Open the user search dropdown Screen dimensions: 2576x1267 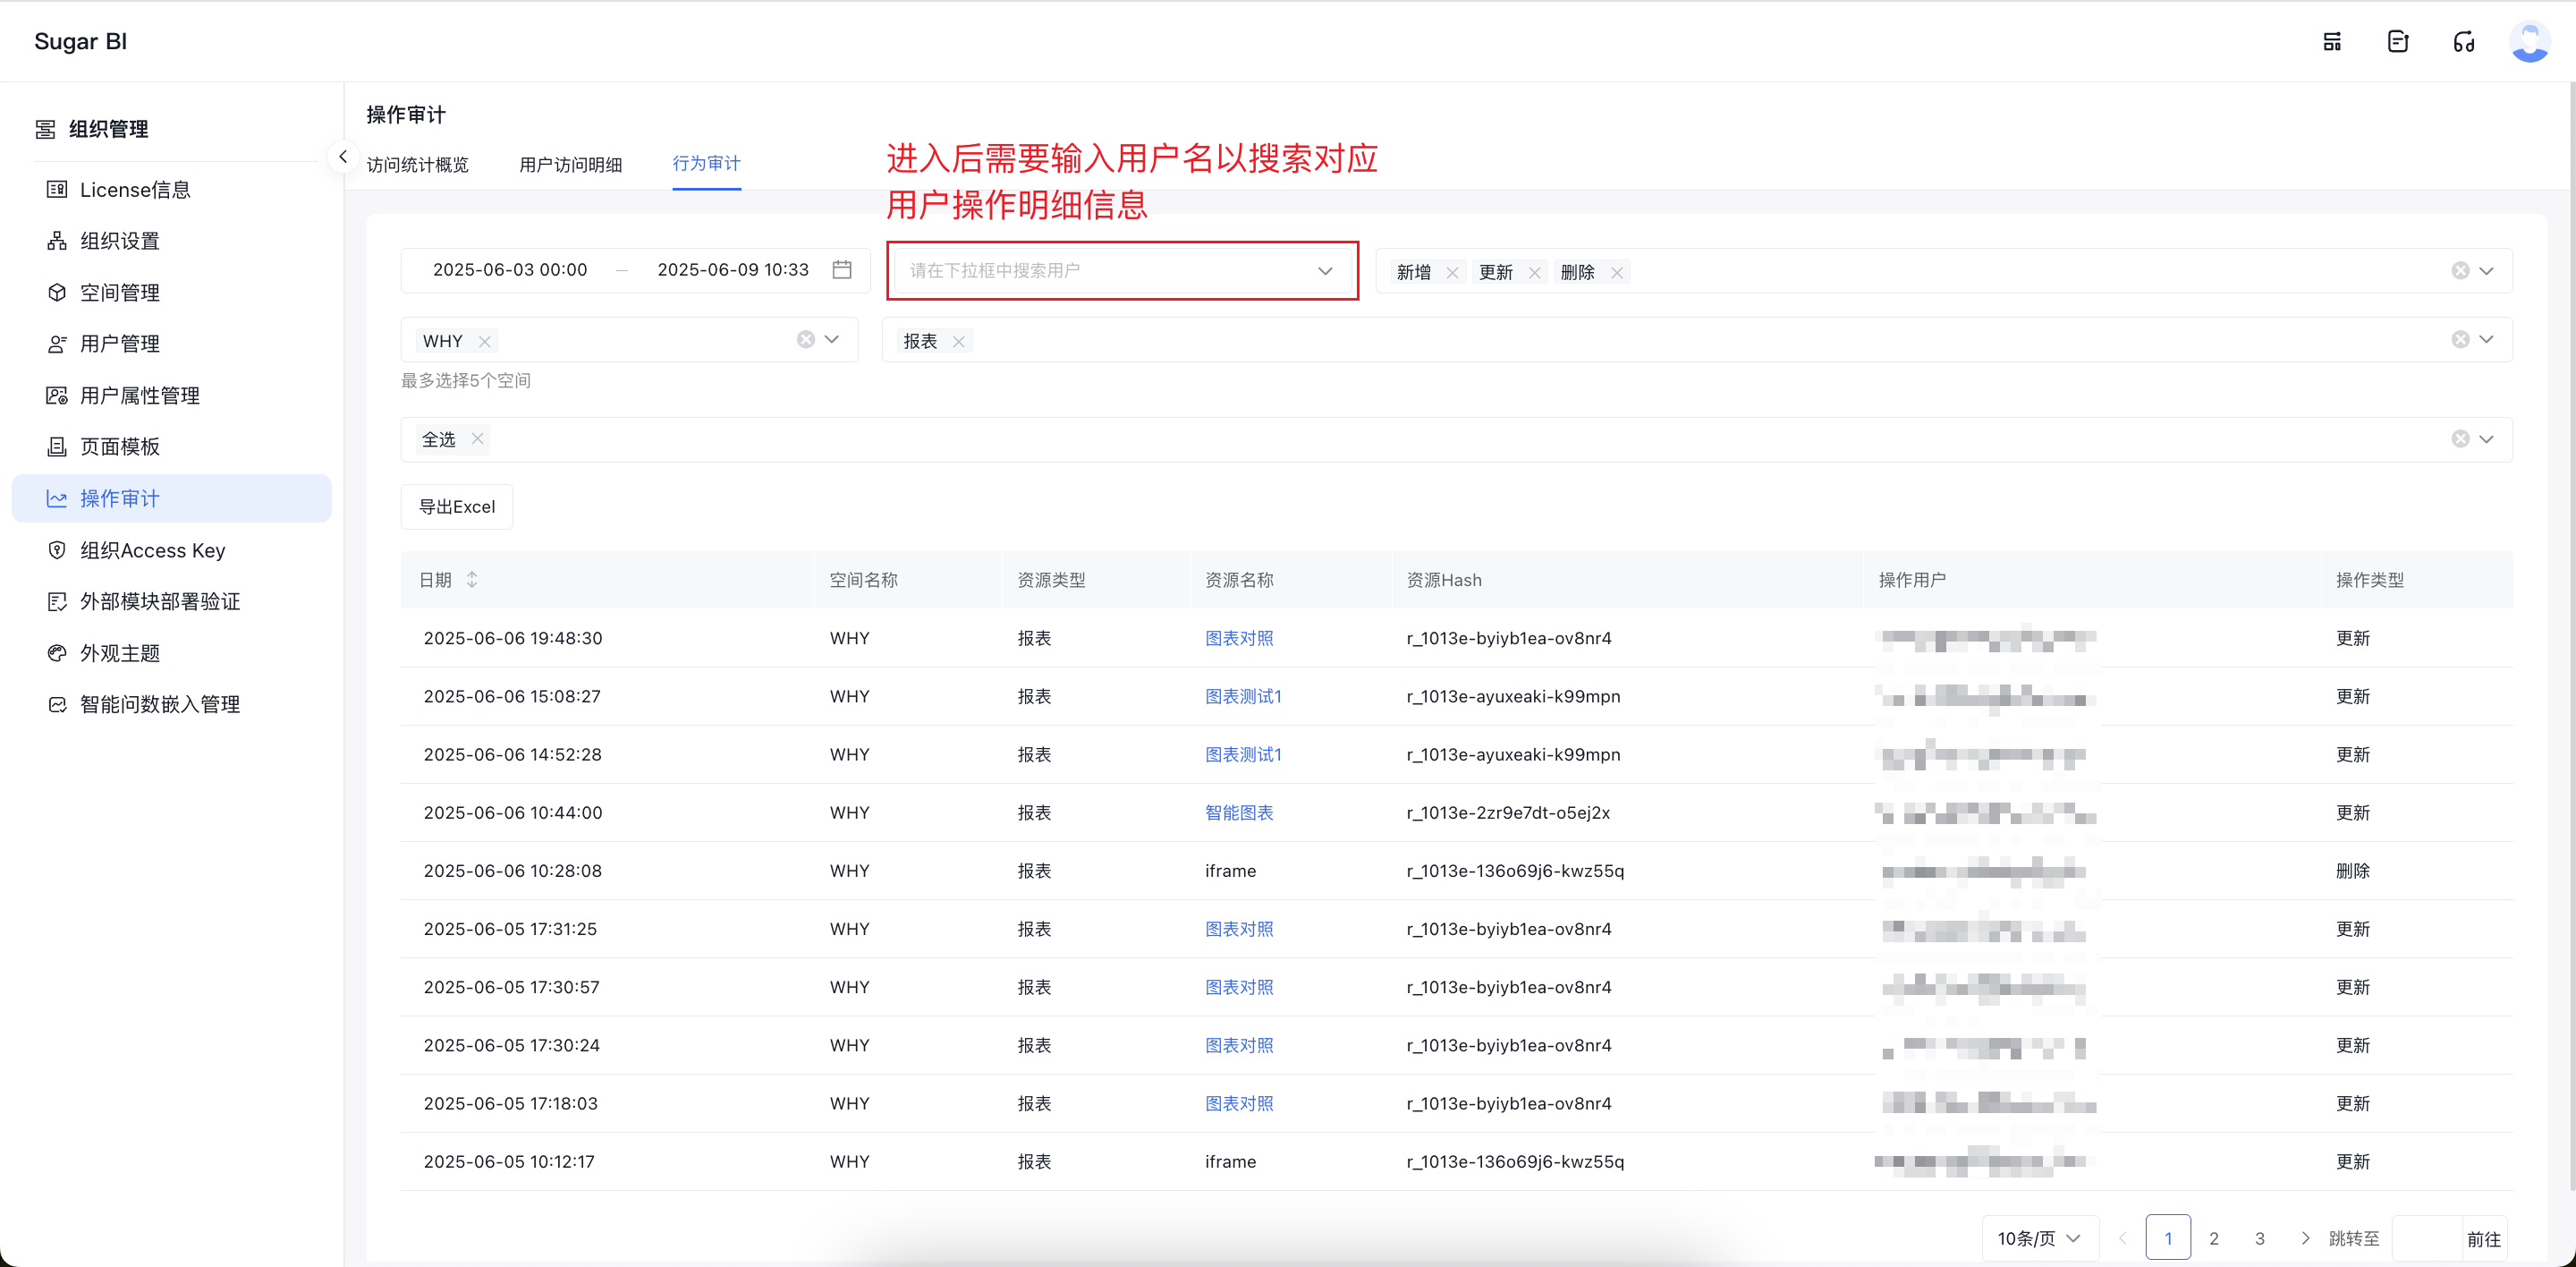(1122, 270)
